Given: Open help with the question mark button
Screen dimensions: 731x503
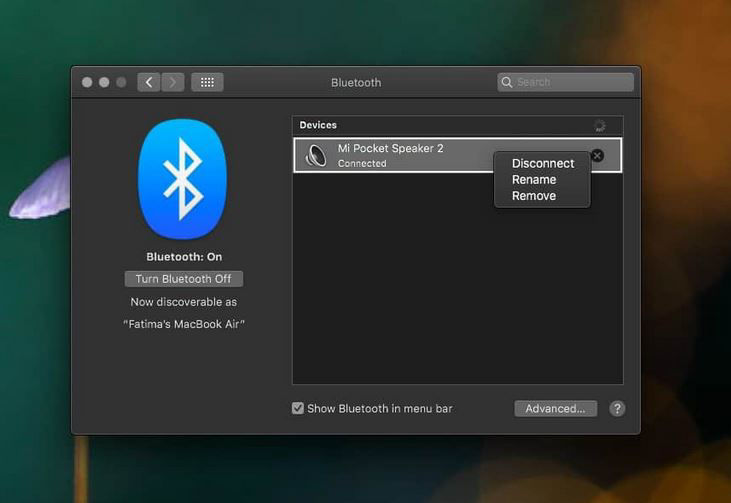Looking at the screenshot, I should (x=617, y=409).
